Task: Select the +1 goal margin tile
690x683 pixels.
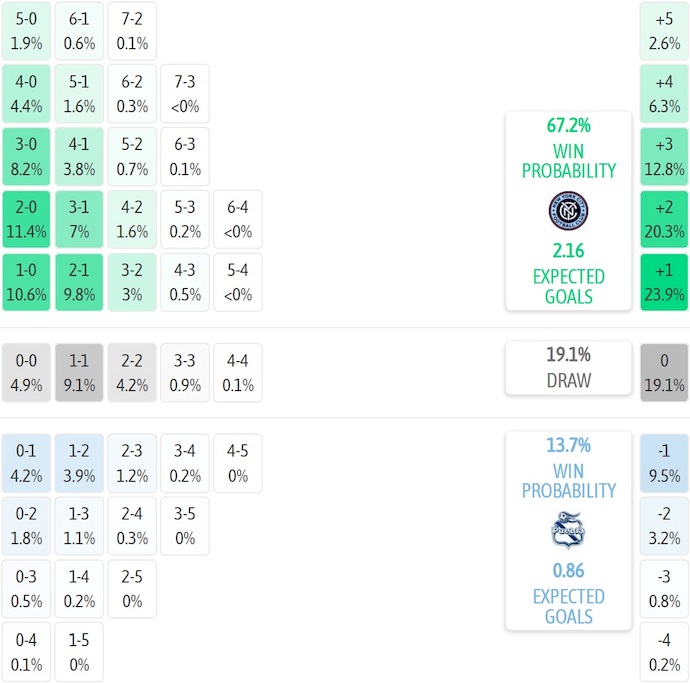Action: coord(664,282)
